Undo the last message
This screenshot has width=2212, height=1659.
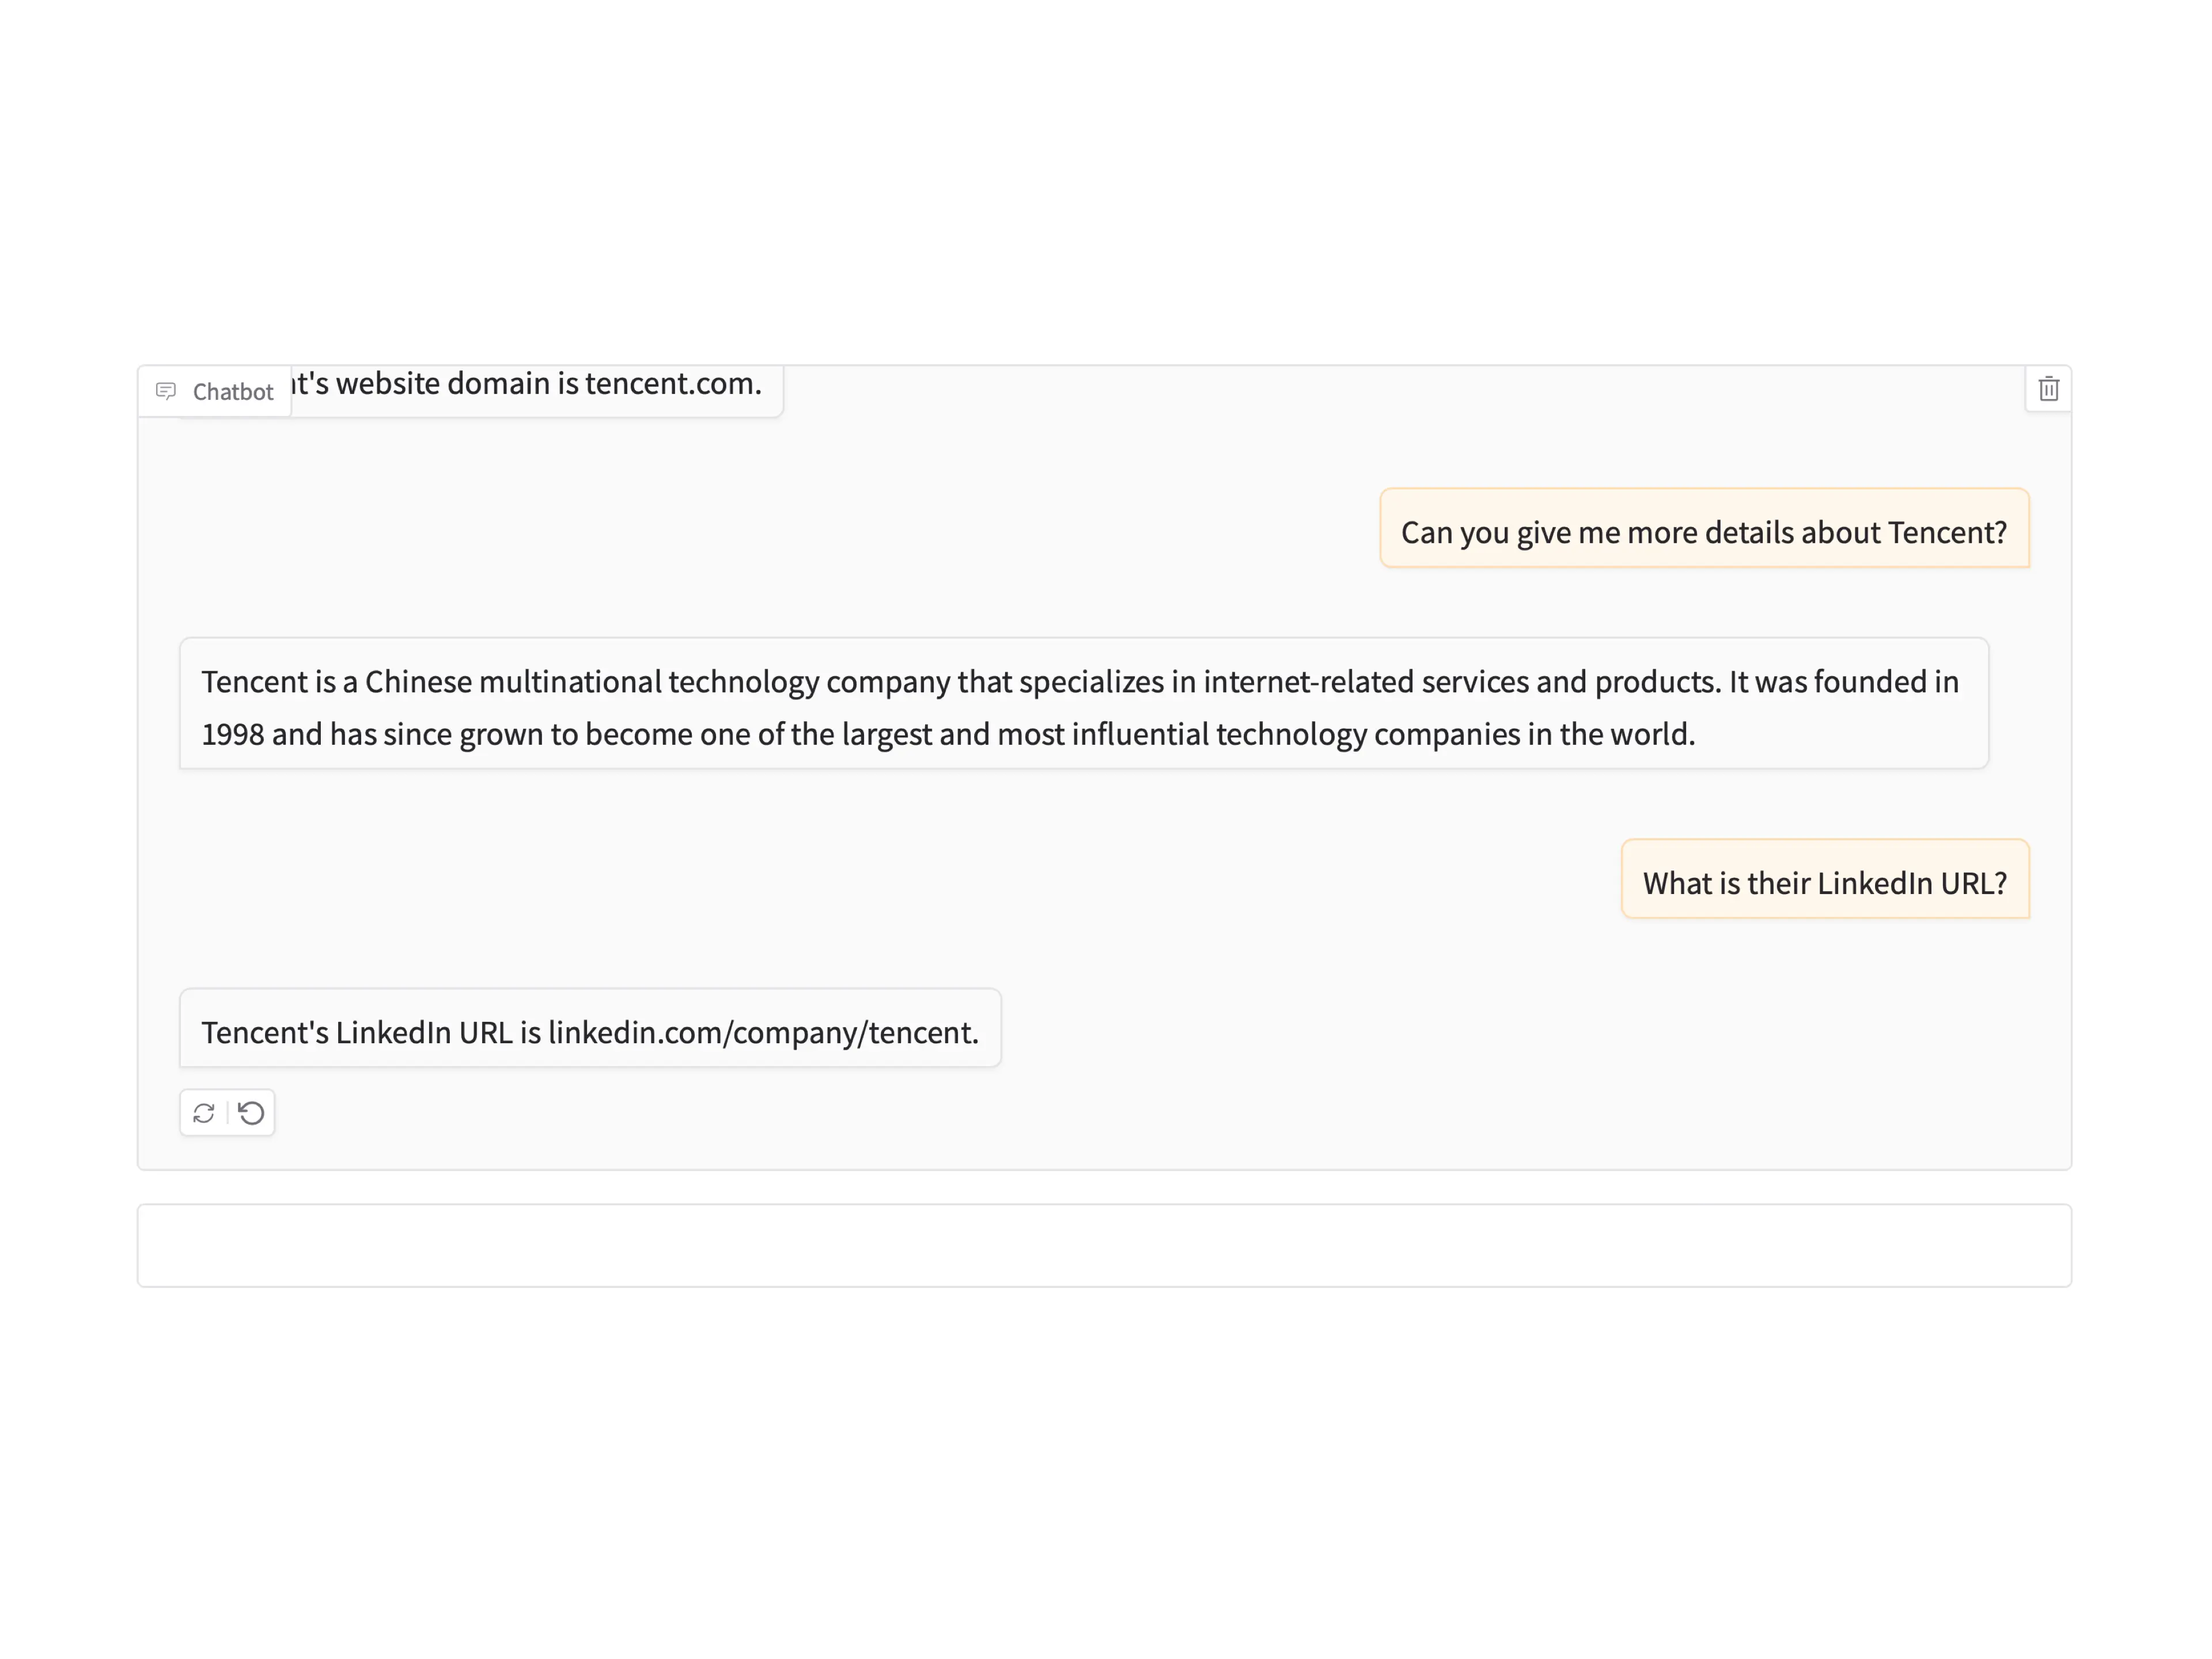pos(252,1112)
